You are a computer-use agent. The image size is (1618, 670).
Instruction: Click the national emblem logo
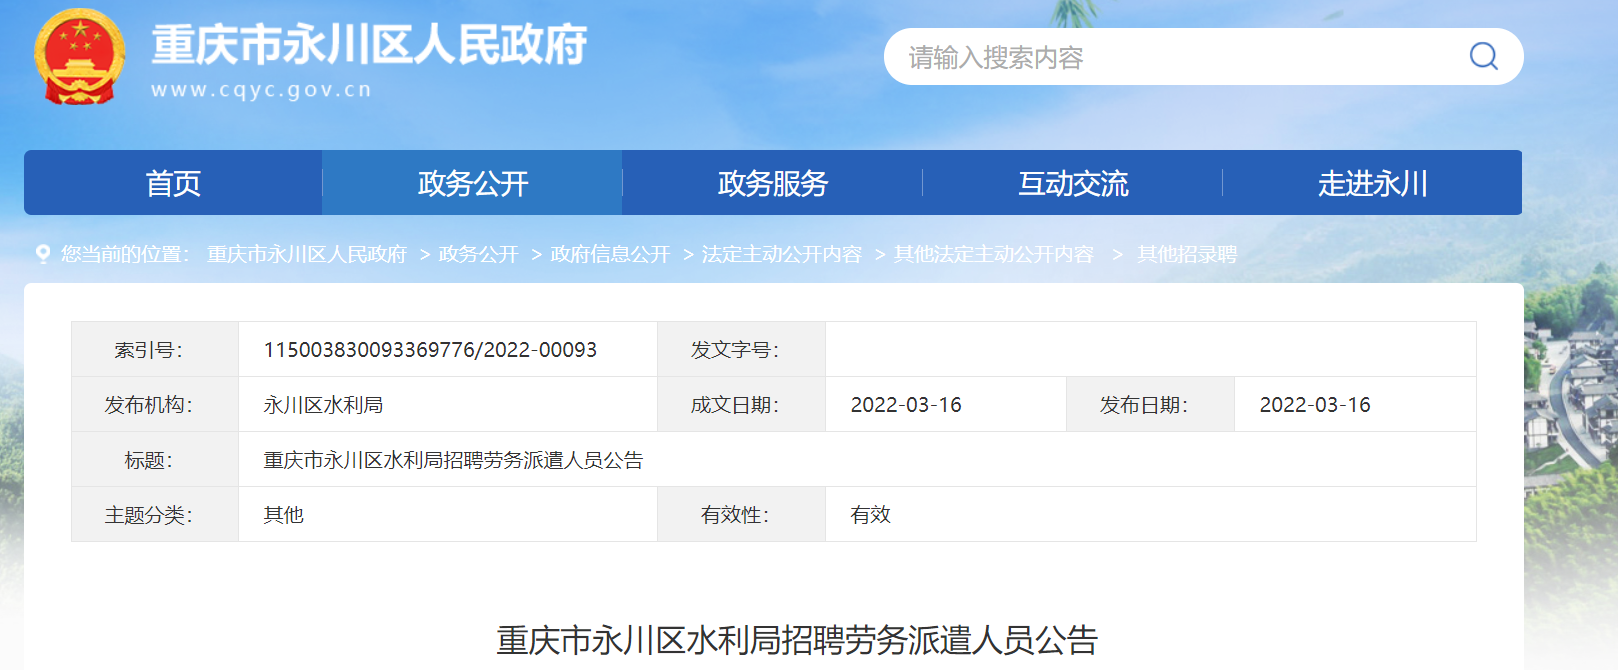(80, 56)
